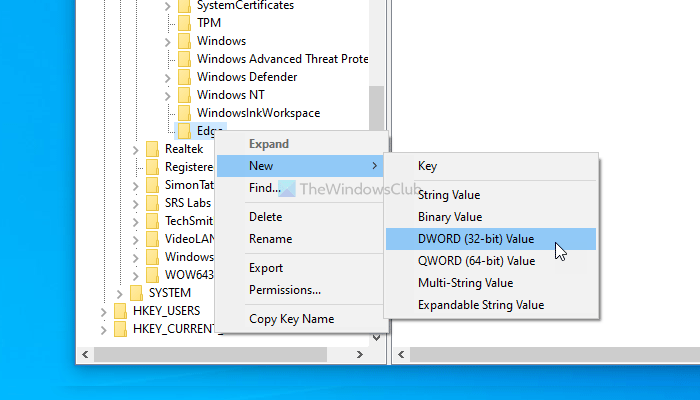Click the tree pane horizontal scrollbar thumb
Screen dimensions: 700x400
[210, 355]
